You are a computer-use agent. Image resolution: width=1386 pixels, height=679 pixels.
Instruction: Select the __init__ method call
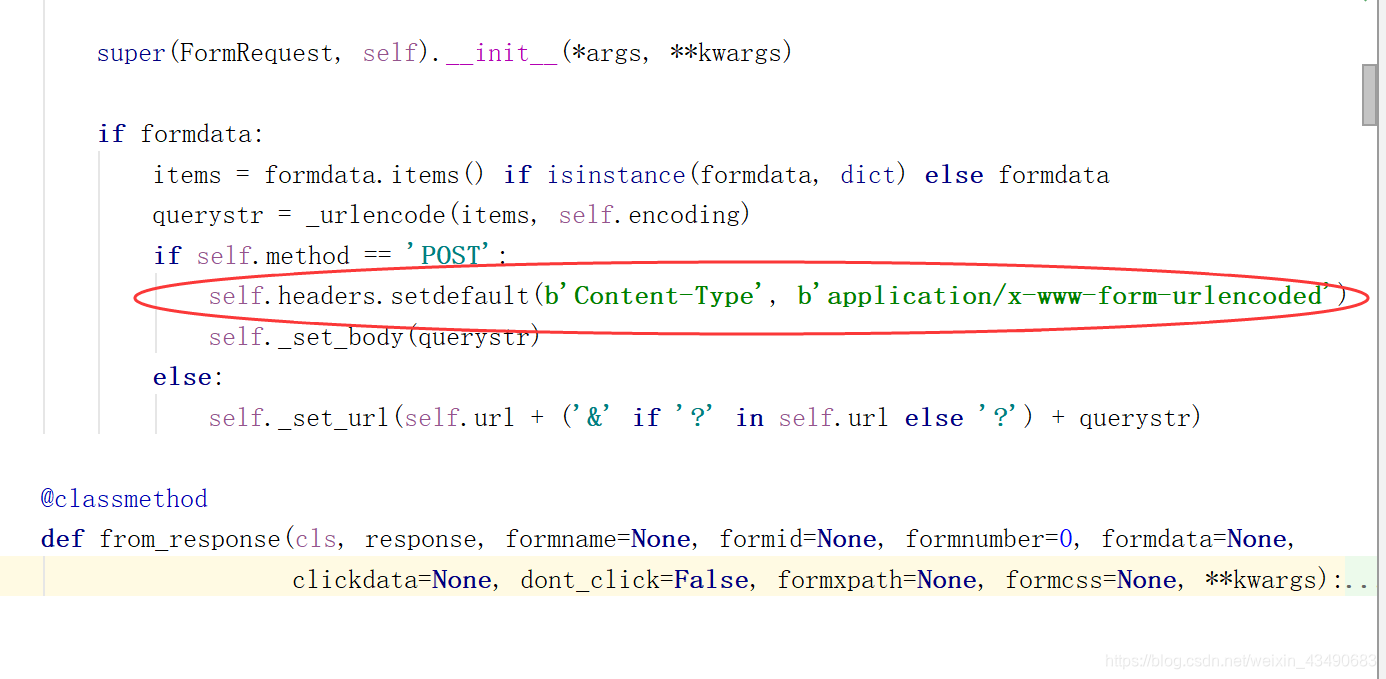(x=501, y=52)
